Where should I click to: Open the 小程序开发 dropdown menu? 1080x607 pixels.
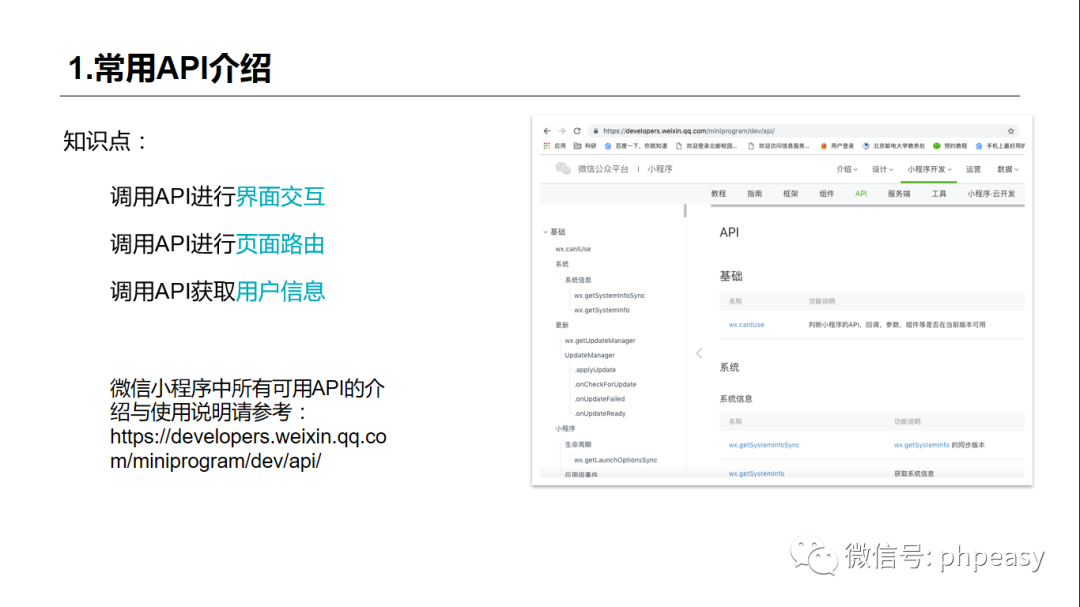click(929, 169)
